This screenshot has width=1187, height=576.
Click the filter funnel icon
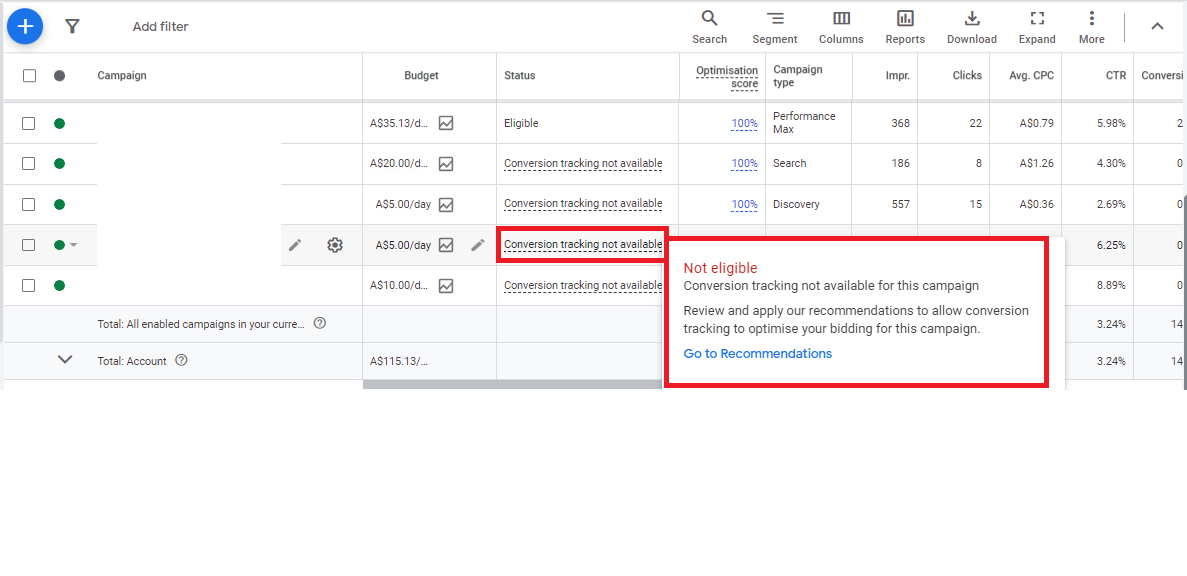[x=72, y=26]
